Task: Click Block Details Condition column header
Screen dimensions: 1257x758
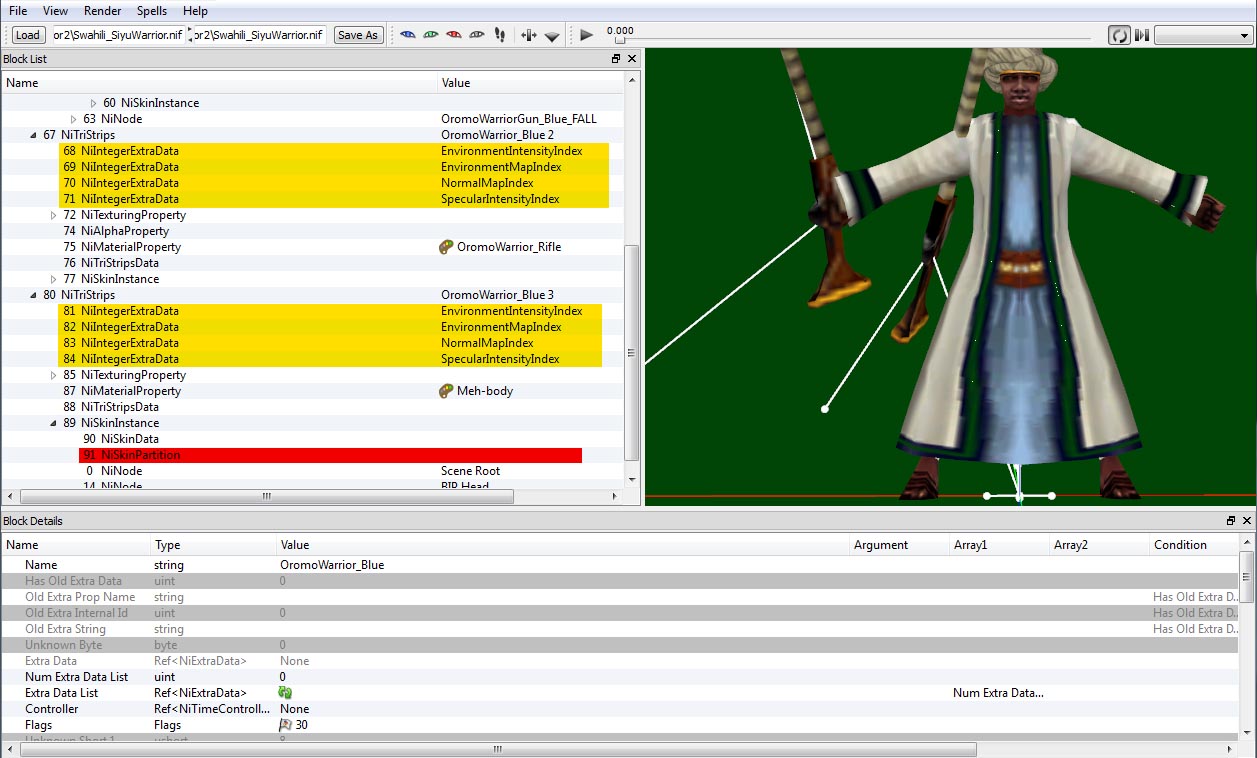Action: pyautogui.click(x=1194, y=545)
